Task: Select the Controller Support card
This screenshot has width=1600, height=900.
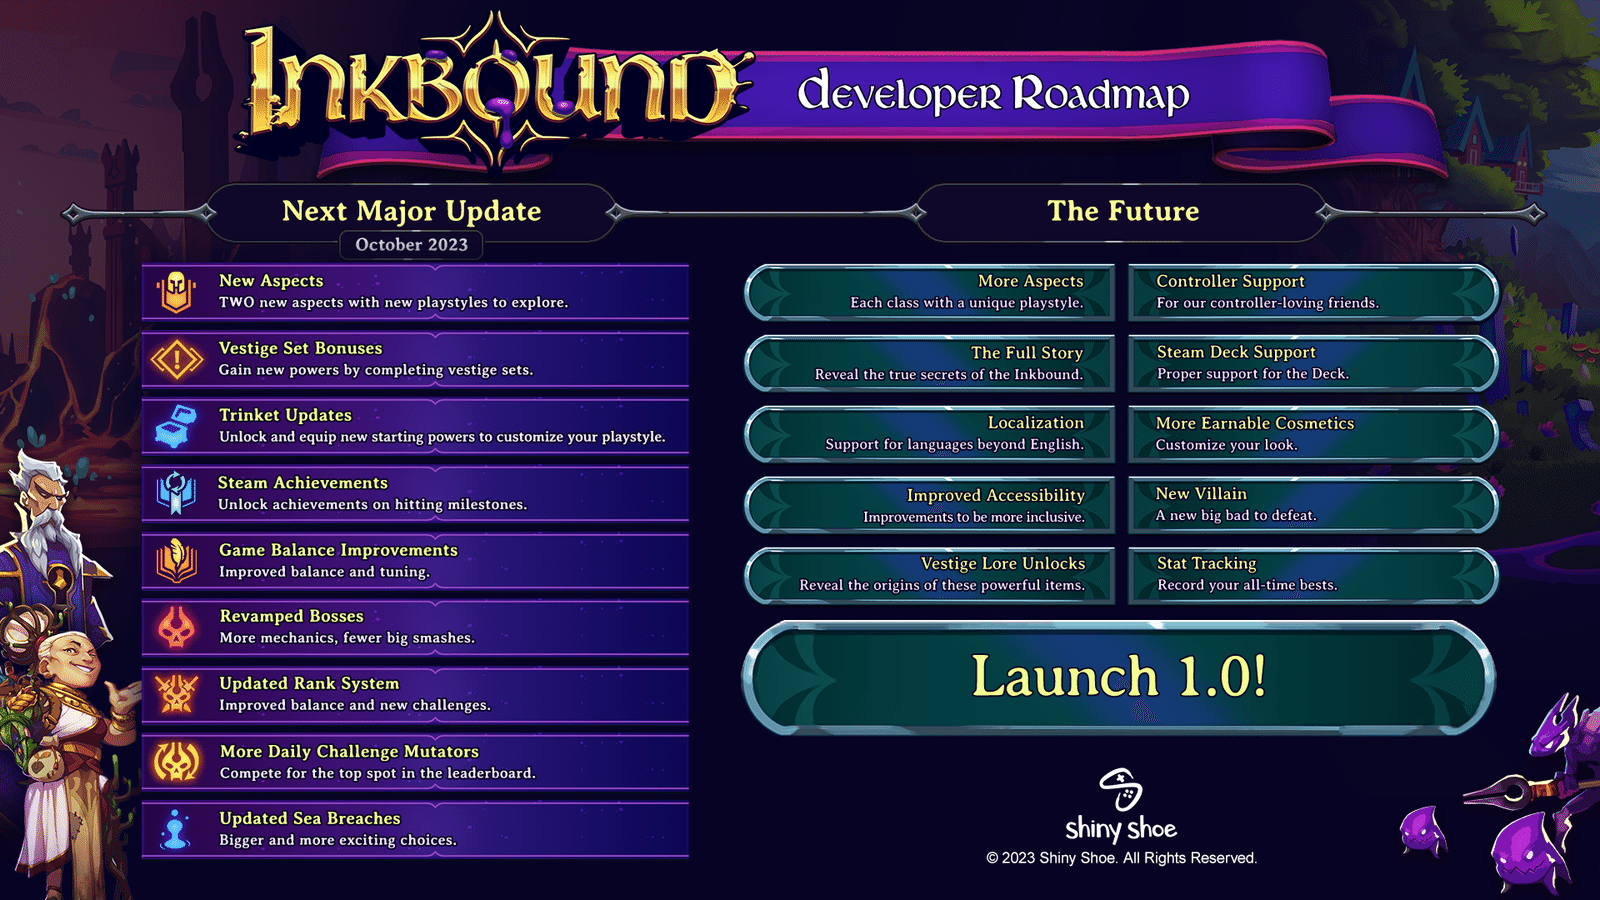Action: [1313, 292]
